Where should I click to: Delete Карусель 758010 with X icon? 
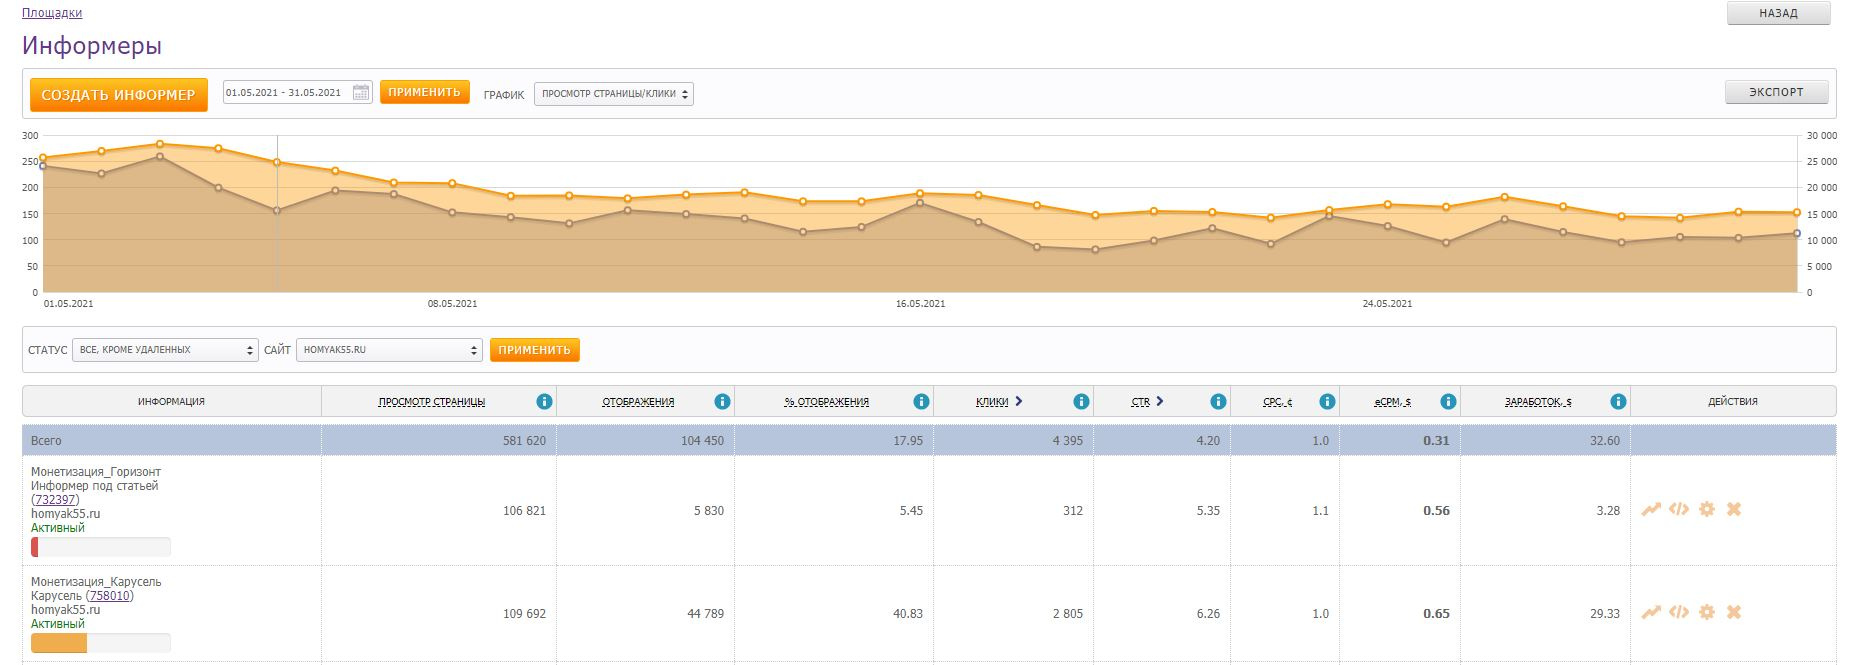point(1734,612)
